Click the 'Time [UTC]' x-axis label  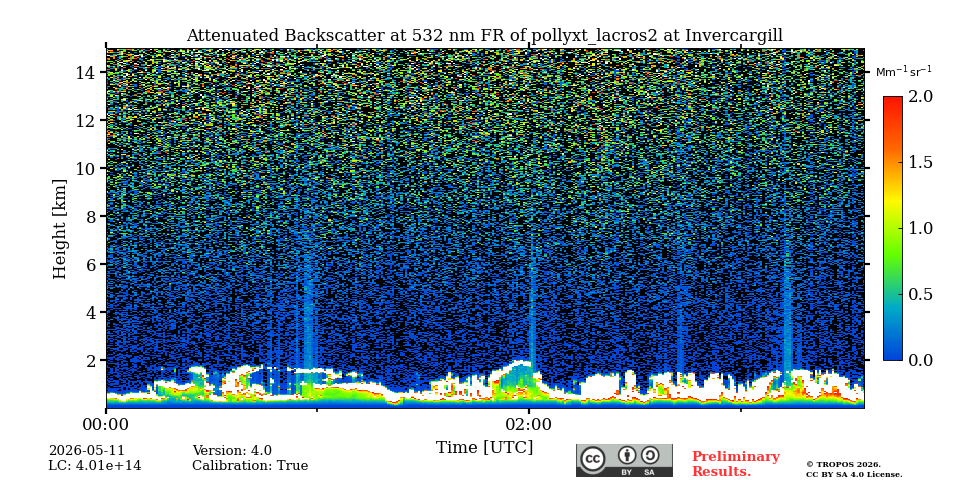(484, 447)
